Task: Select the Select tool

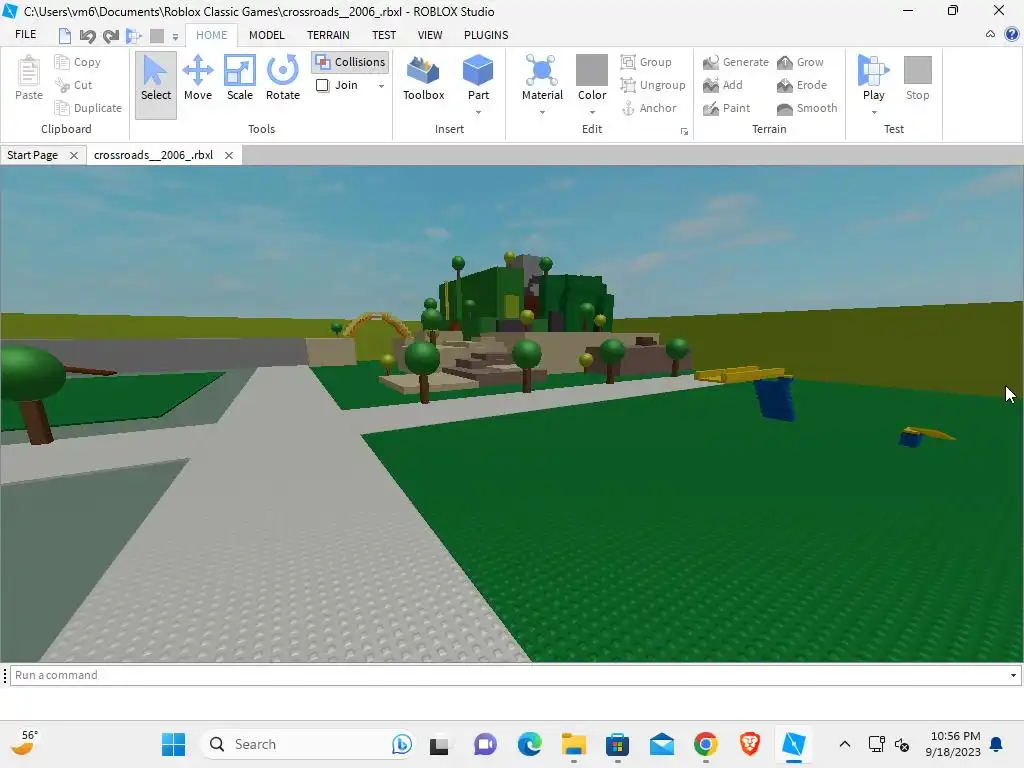Action: coord(155,85)
